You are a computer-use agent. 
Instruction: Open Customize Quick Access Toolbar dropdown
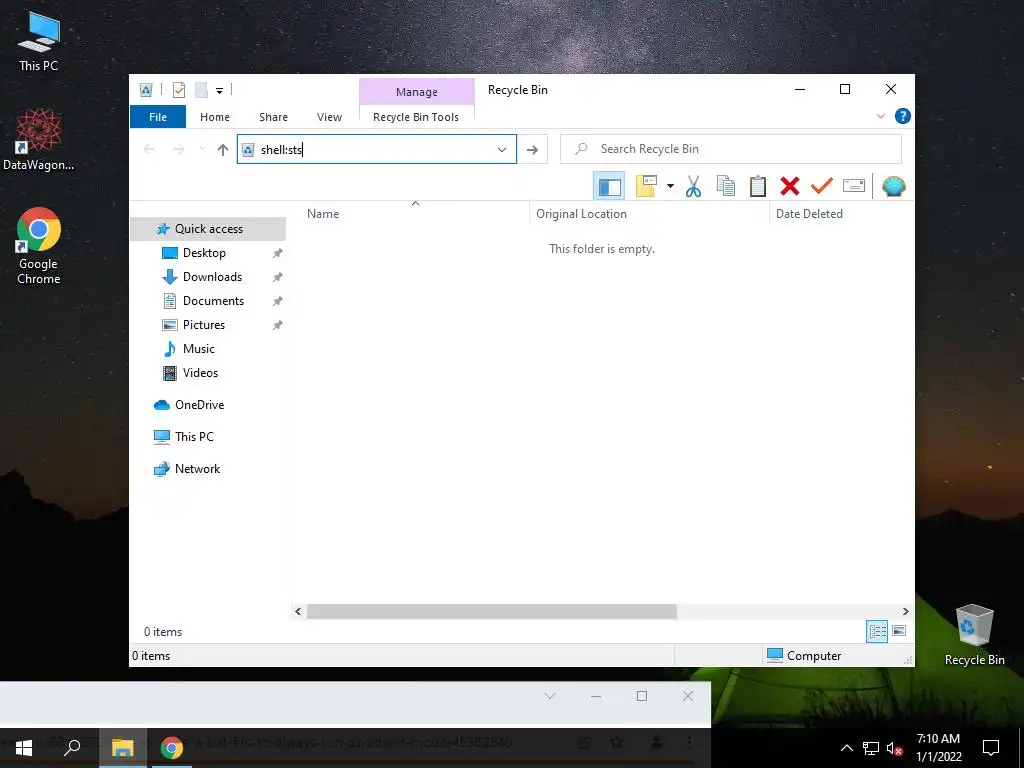(x=219, y=91)
